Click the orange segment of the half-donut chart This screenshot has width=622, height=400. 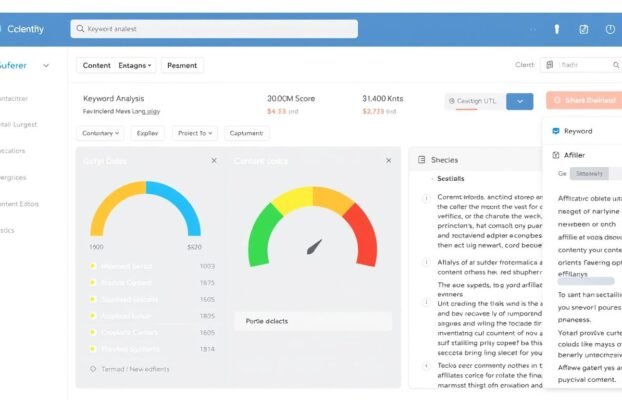click(111, 202)
